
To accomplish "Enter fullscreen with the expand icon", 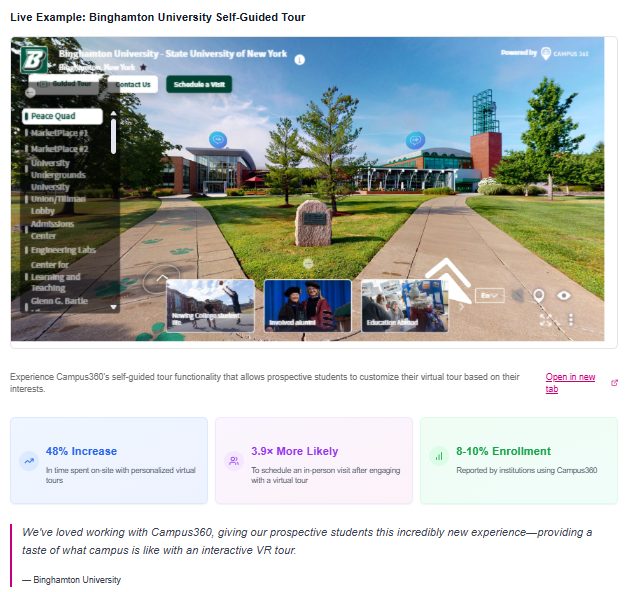I will tap(546, 319).
